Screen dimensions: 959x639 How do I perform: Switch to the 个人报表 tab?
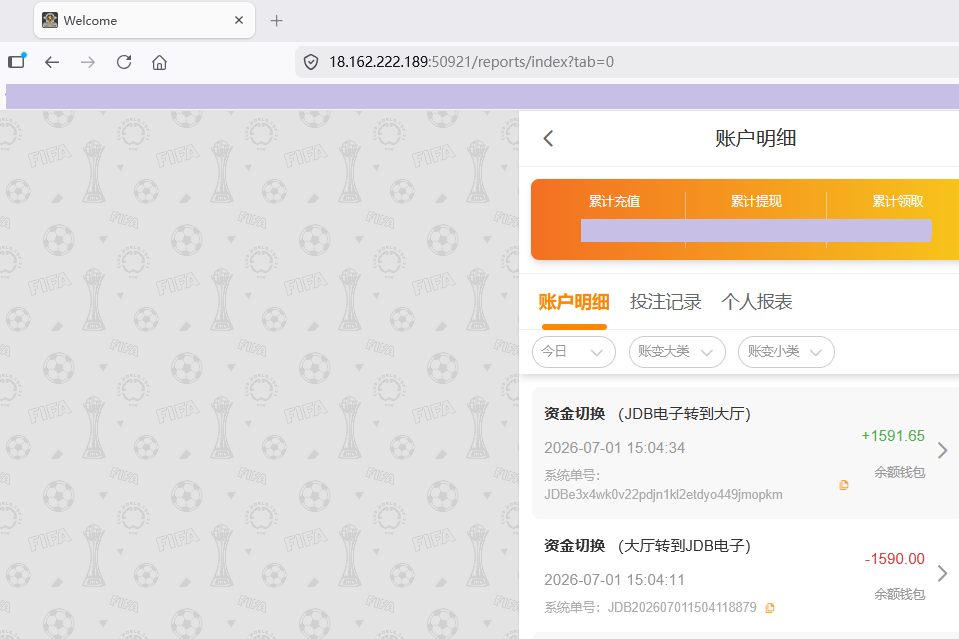click(757, 301)
